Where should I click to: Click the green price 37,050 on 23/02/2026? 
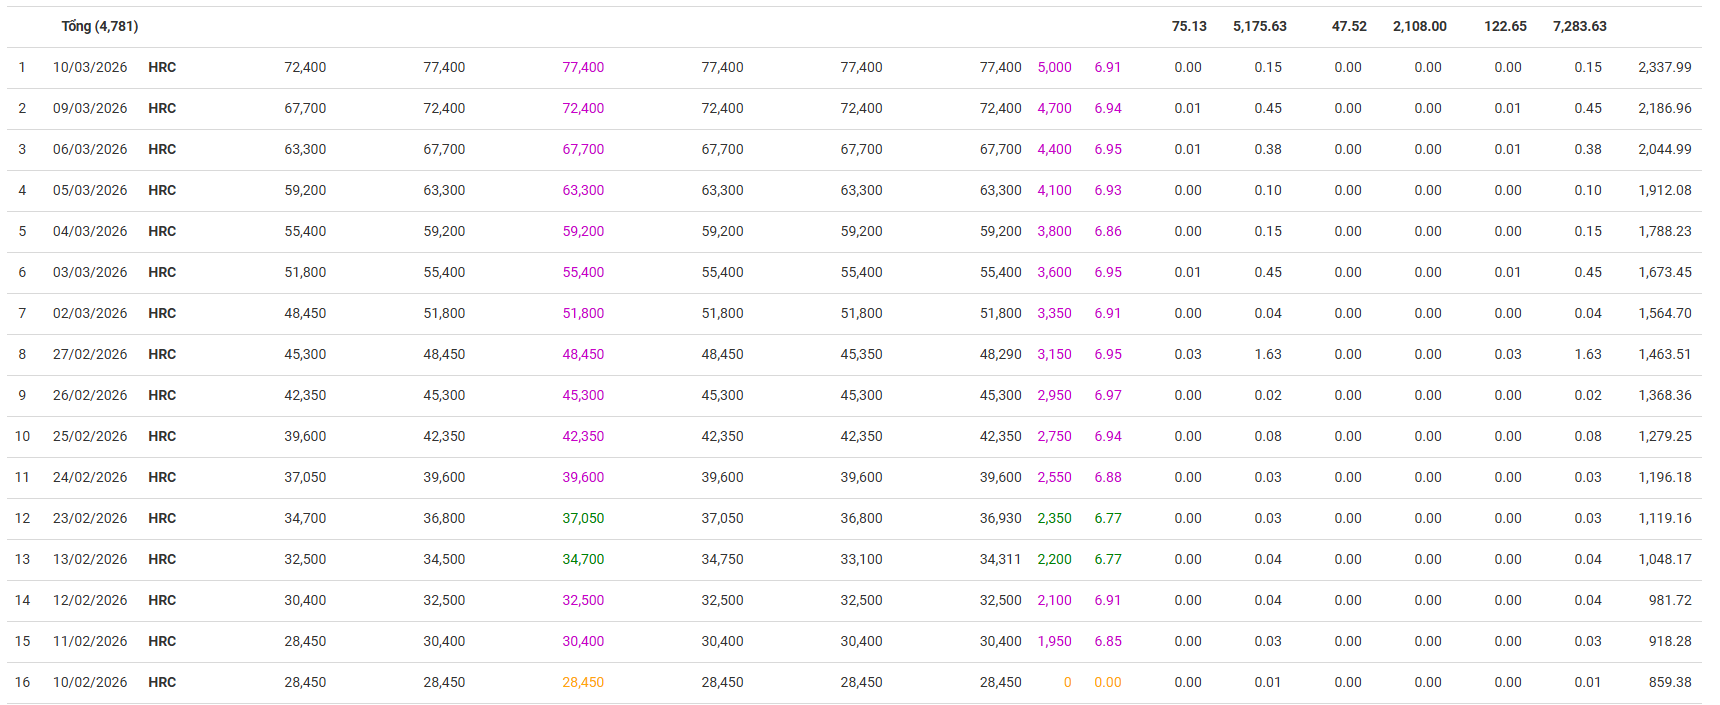[x=583, y=518]
